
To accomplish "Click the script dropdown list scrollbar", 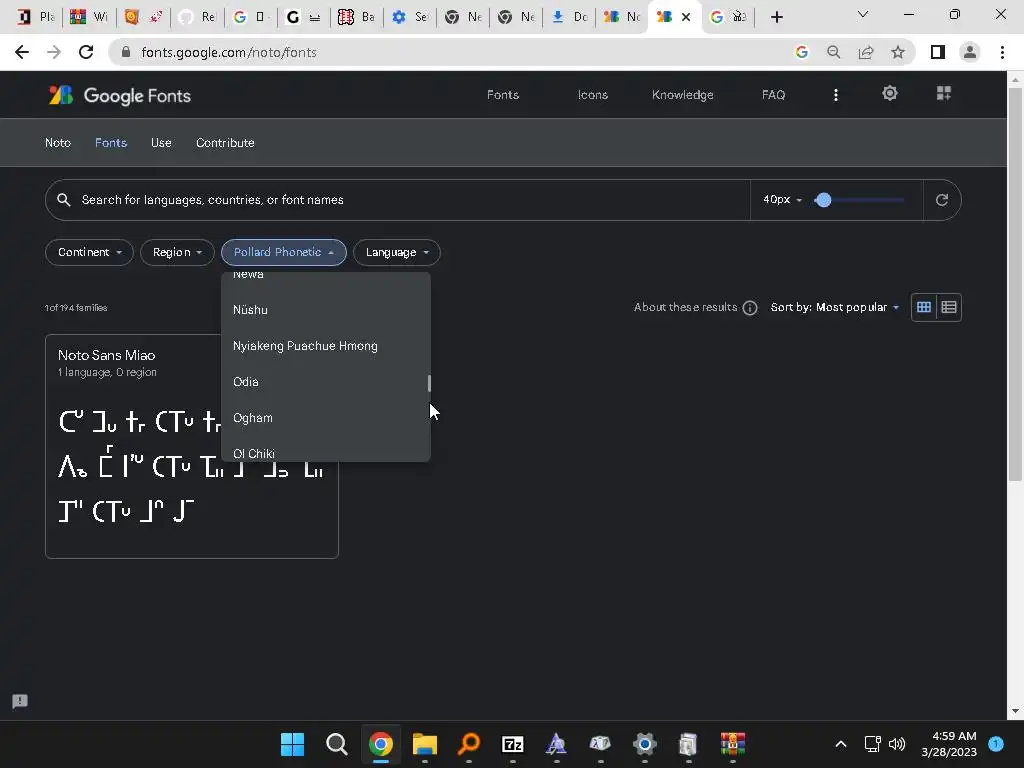I will [429, 383].
